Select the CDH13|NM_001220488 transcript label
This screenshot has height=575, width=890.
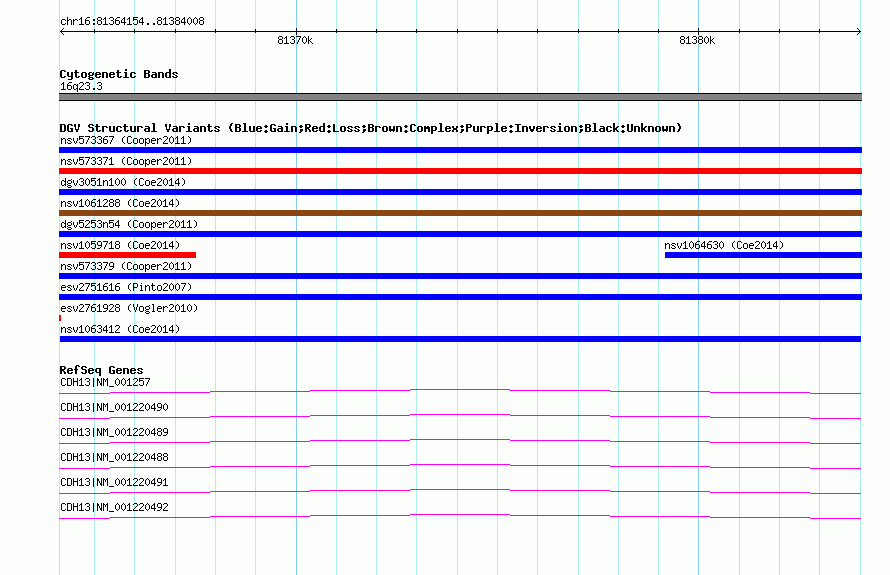point(114,458)
